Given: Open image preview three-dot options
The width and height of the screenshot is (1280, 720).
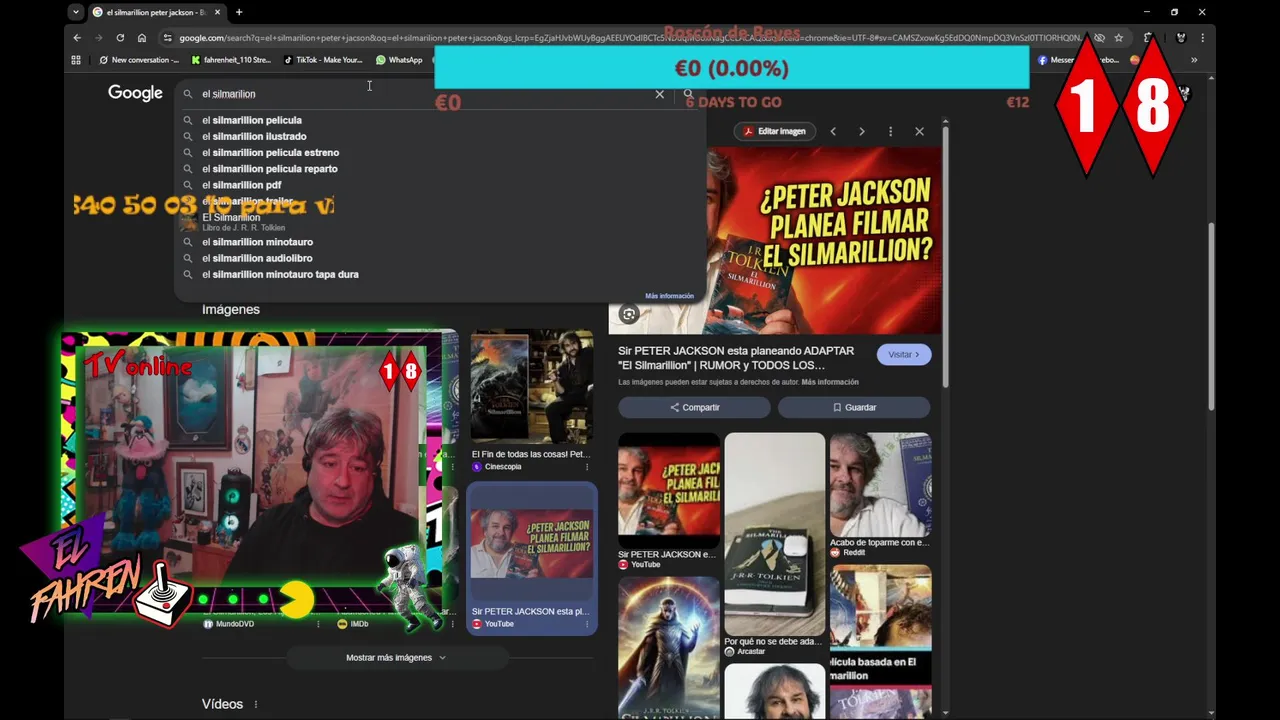Looking at the screenshot, I should 890,131.
